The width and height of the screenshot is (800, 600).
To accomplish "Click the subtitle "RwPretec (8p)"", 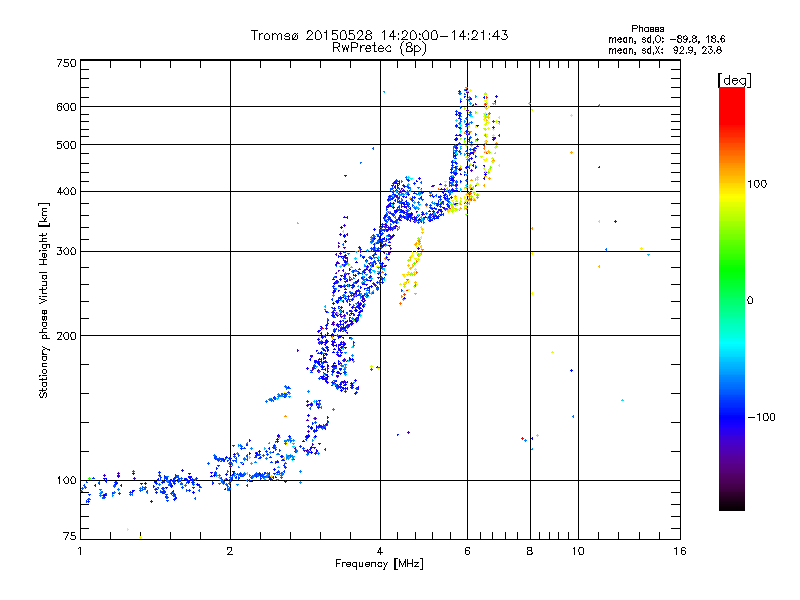I will click(x=379, y=48).
